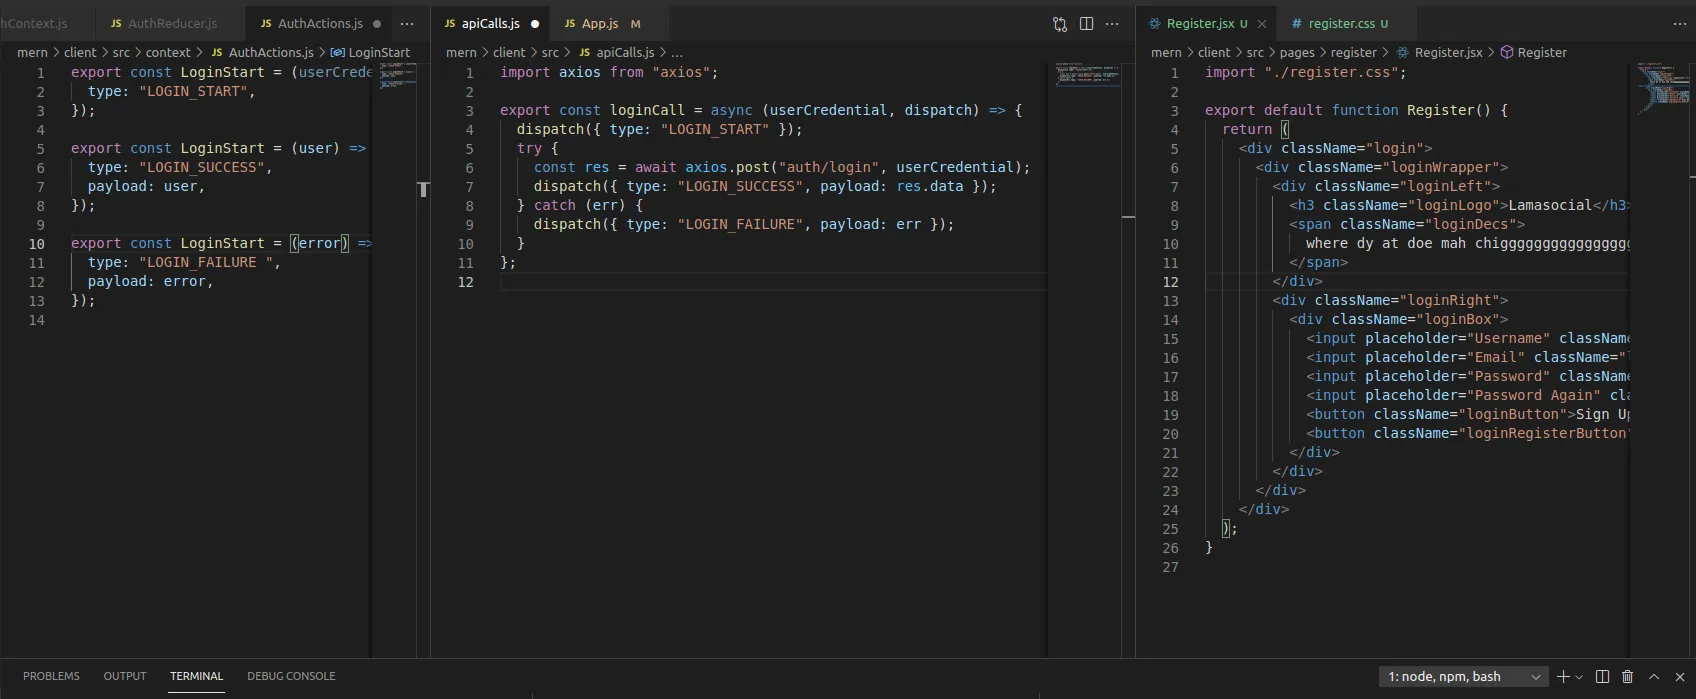Image resolution: width=1696 pixels, height=699 pixels.
Task: Close the bottom terminal panel
Action: (1680, 677)
